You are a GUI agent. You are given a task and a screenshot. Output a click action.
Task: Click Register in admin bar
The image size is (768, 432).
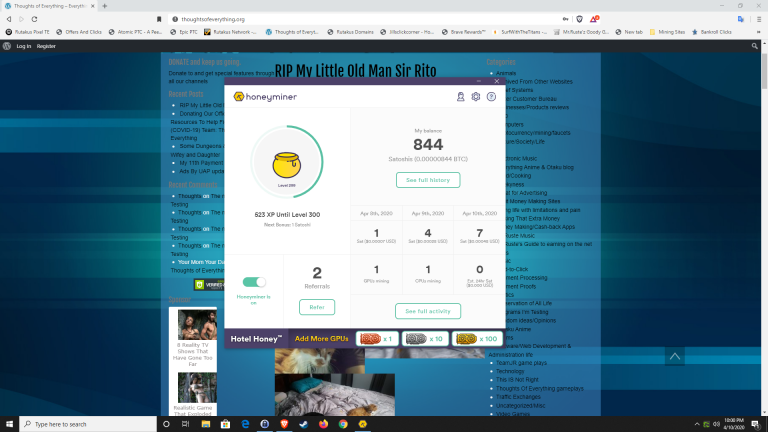pyautogui.click(x=46, y=46)
